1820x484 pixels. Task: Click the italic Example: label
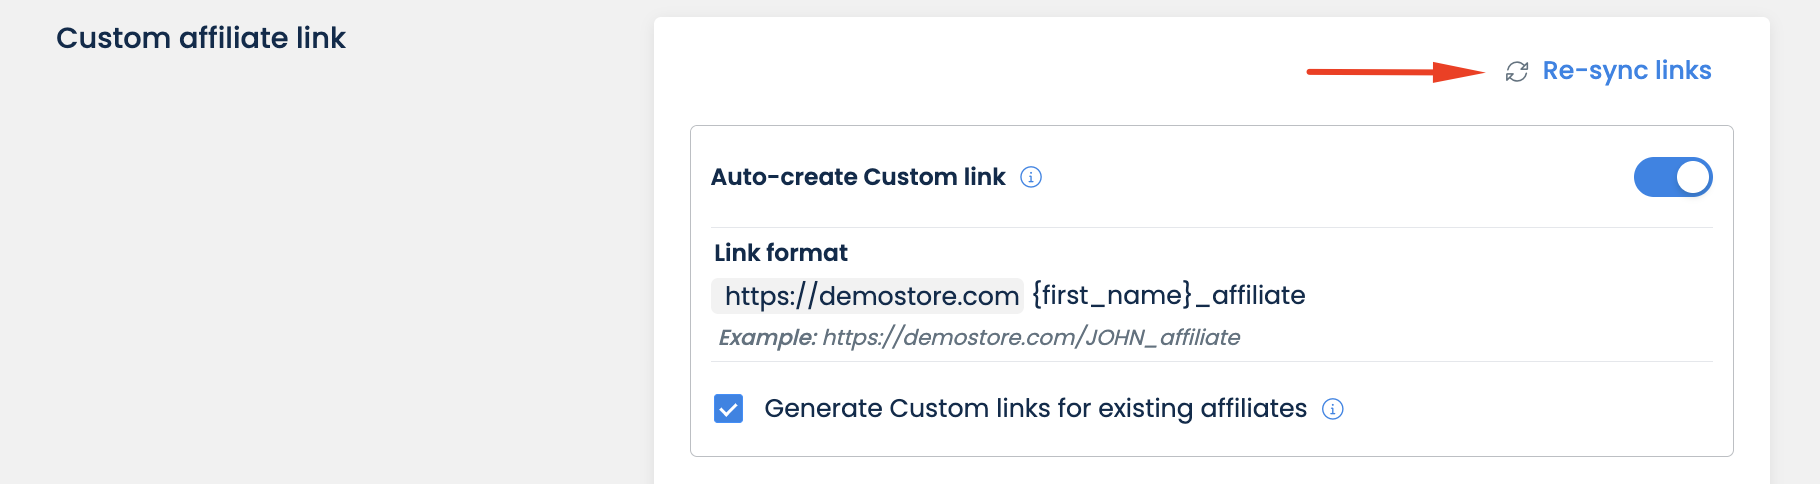coord(767,338)
